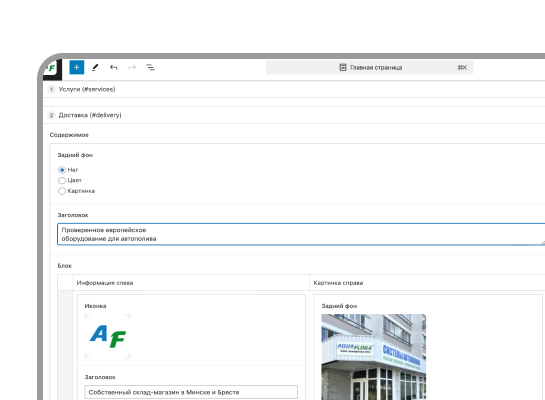545x400 pixels.
Task: Click the AF site logo icon
Action: click(51, 68)
